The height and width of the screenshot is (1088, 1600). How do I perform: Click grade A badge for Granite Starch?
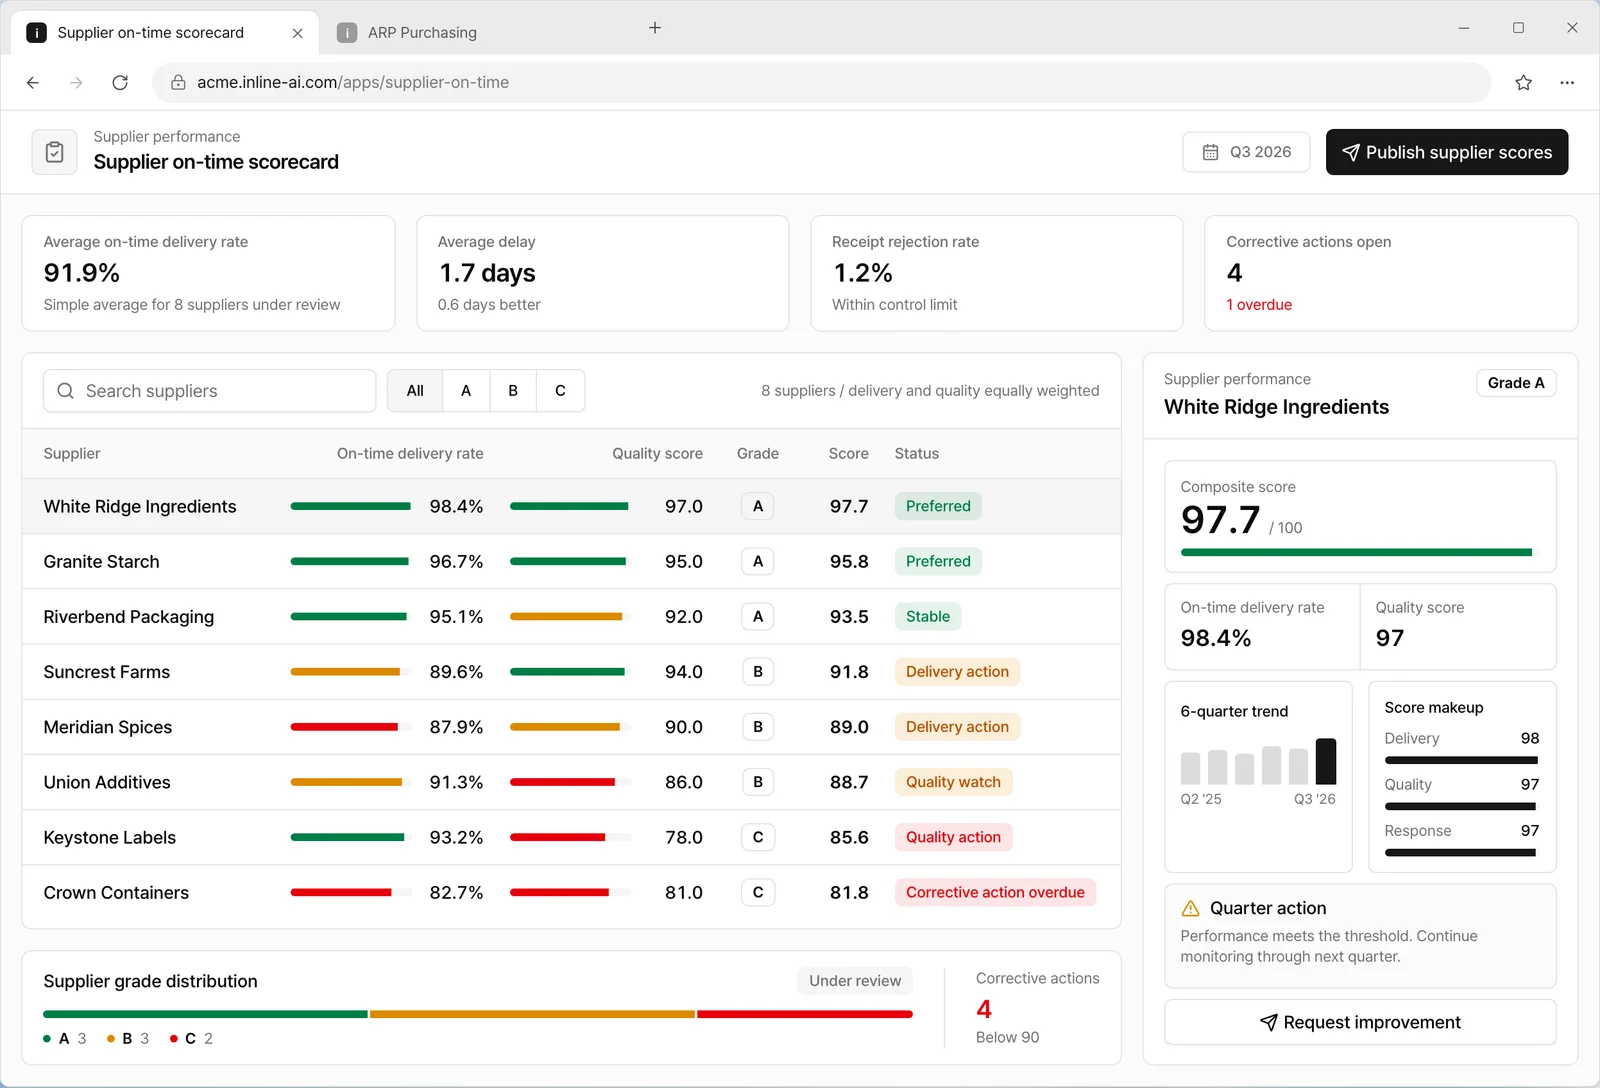click(758, 562)
